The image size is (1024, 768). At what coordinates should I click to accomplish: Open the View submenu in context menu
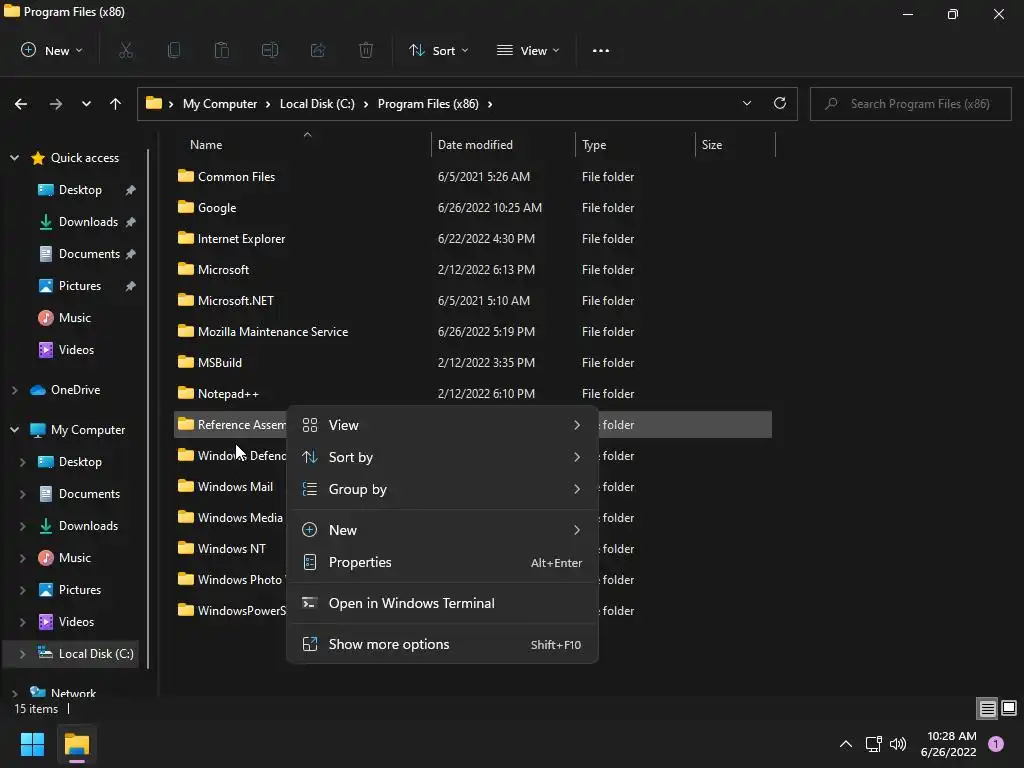point(442,425)
